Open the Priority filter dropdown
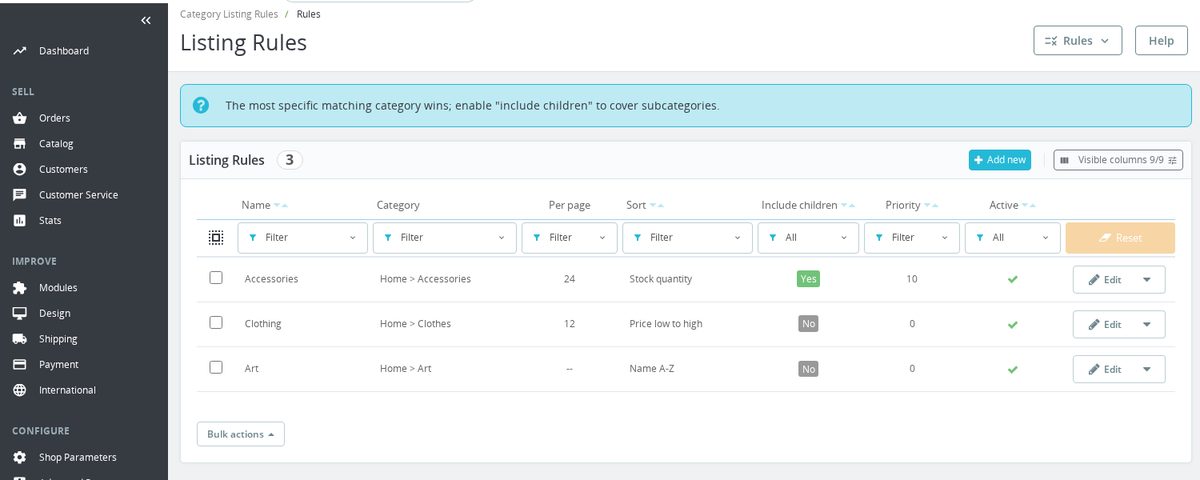 (912, 238)
